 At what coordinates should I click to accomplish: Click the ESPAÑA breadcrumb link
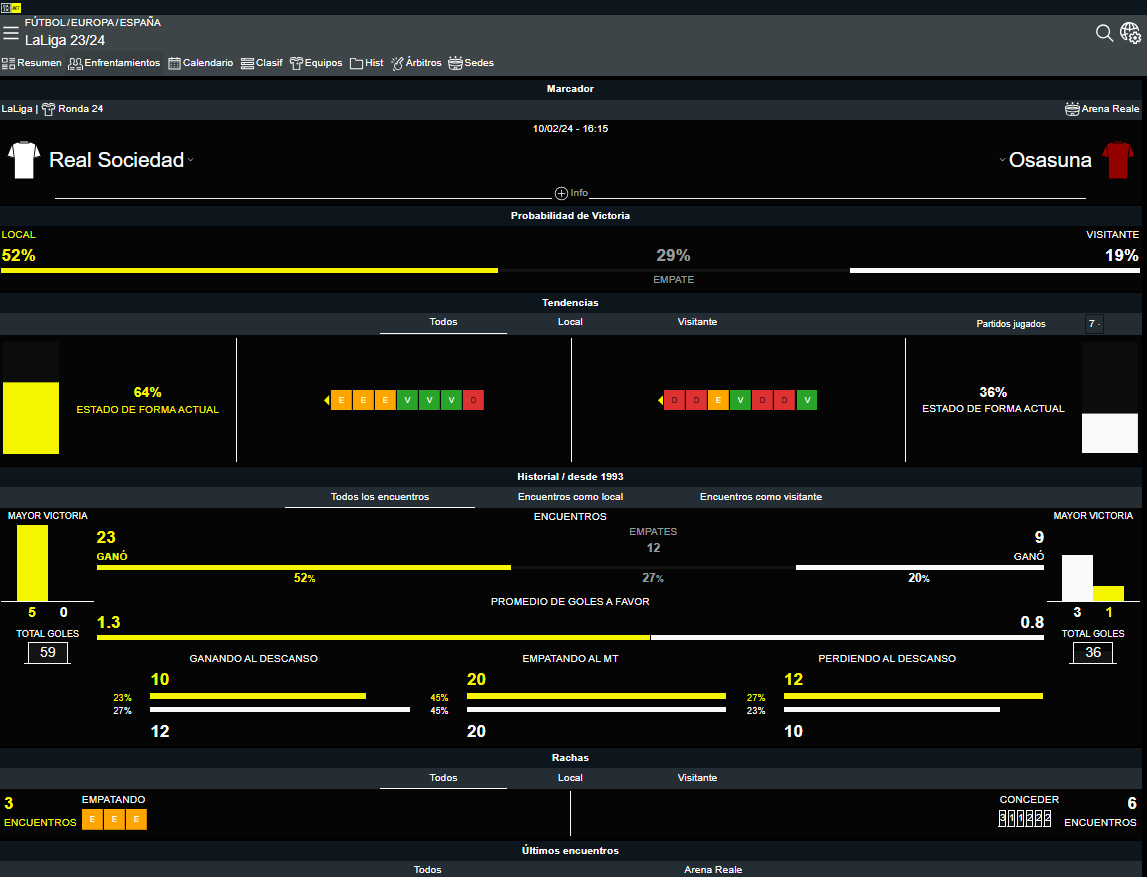(x=140, y=22)
